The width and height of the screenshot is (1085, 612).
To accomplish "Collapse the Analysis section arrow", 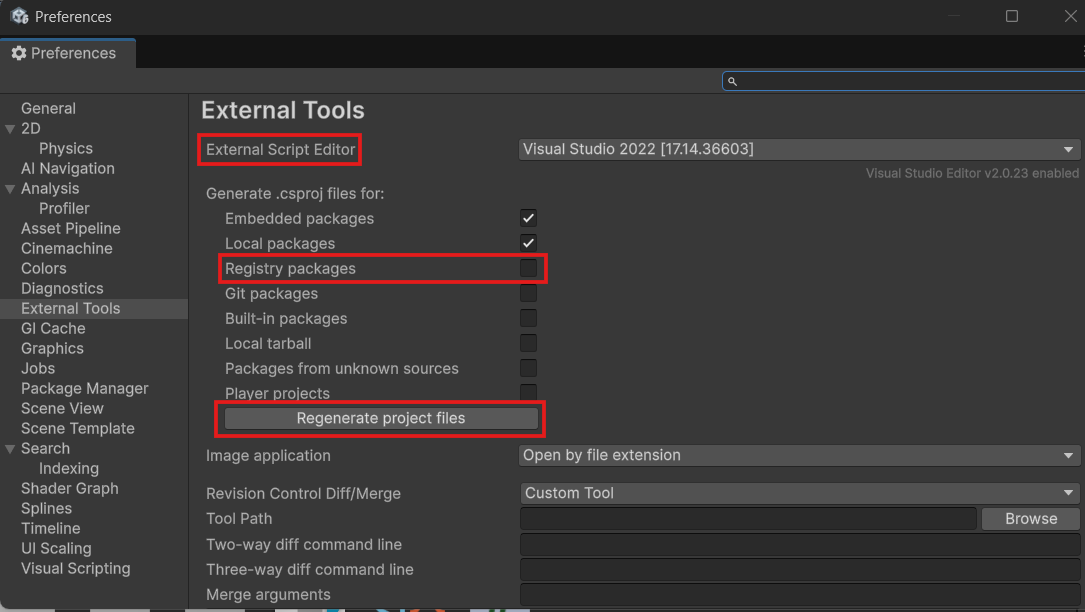I will (x=10, y=189).
